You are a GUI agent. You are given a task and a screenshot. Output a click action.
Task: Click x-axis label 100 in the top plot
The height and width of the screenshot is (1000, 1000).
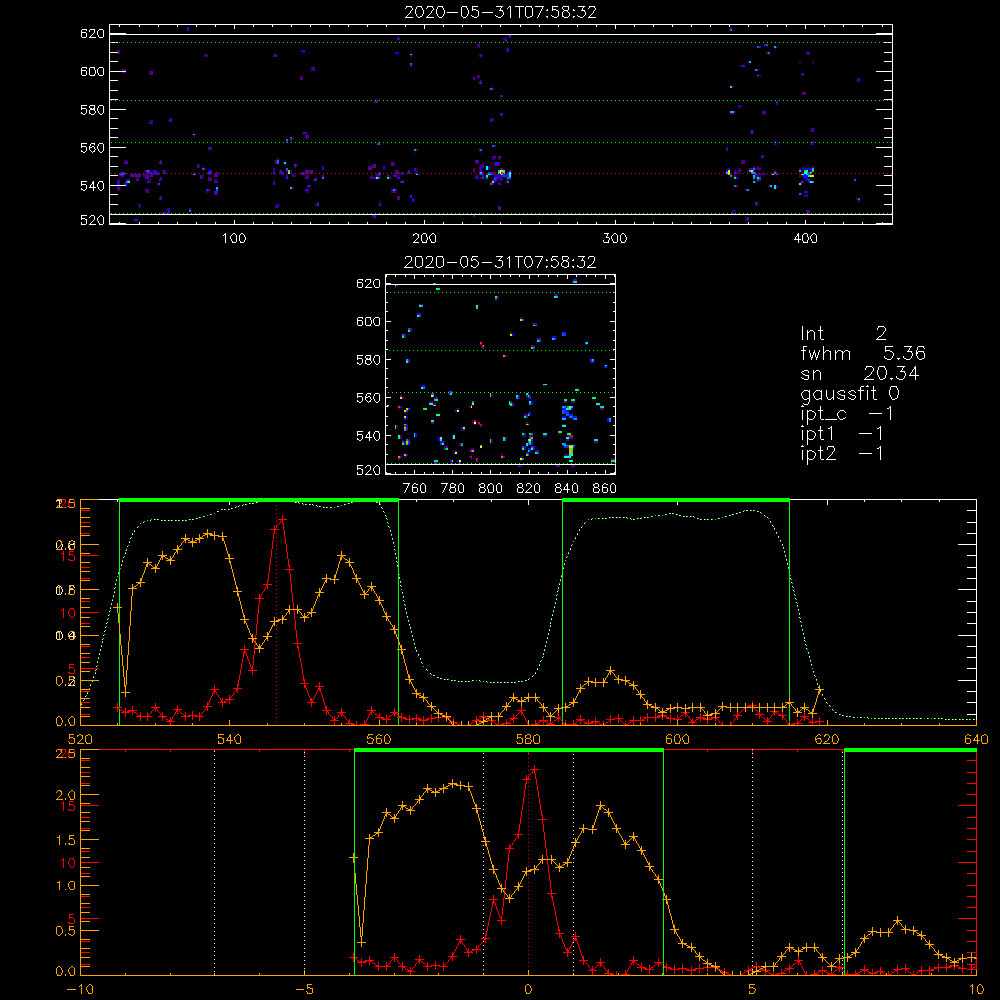click(x=234, y=239)
